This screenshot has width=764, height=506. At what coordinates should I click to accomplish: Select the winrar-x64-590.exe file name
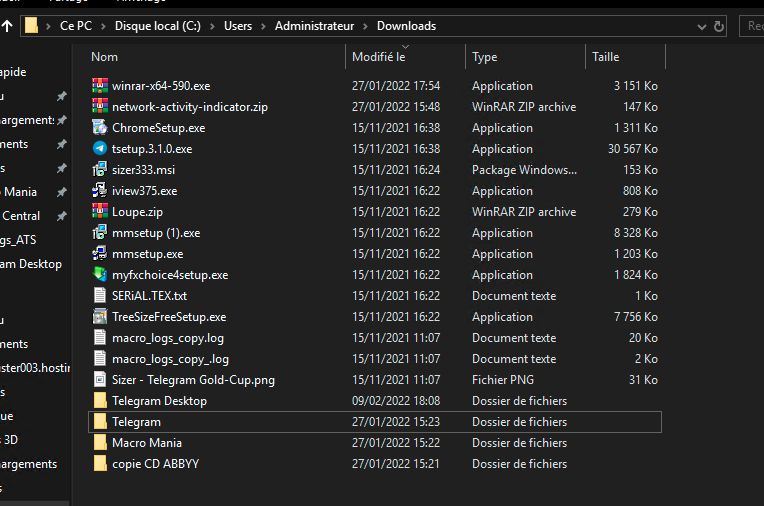tap(161, 86)
